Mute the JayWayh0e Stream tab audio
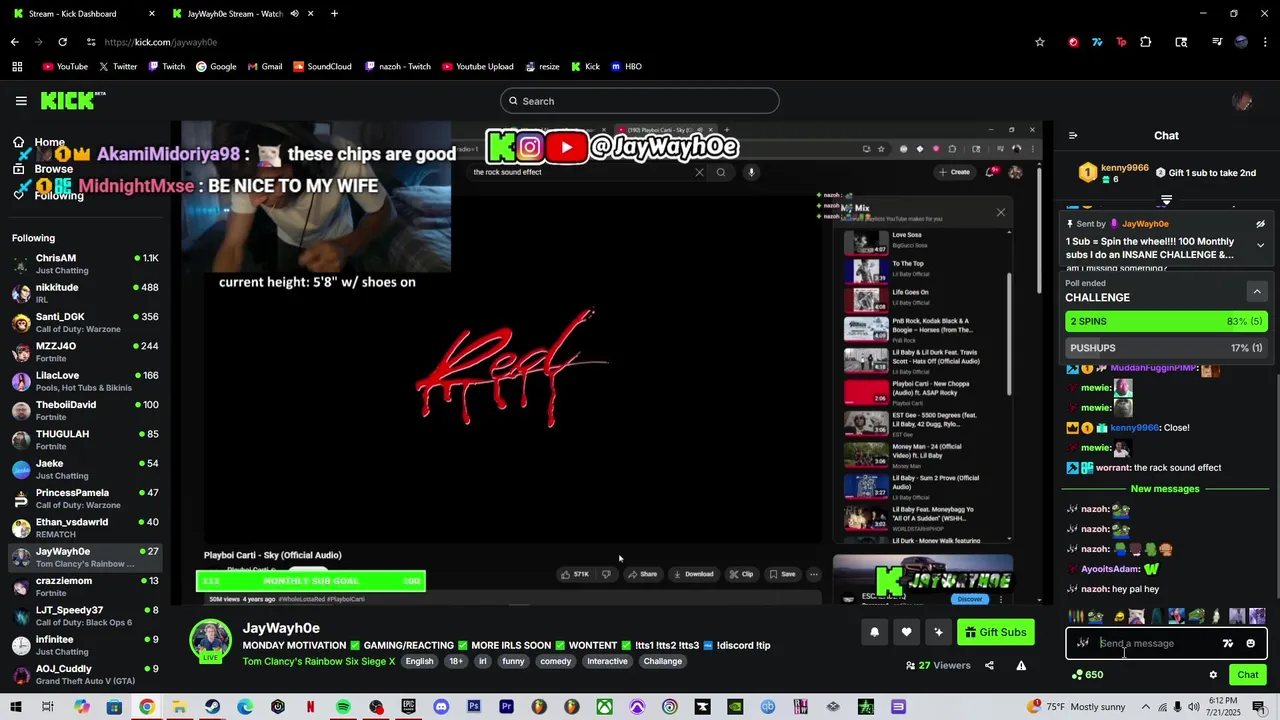The height and width of the screenshot is (720, 1280). [295, 14]
